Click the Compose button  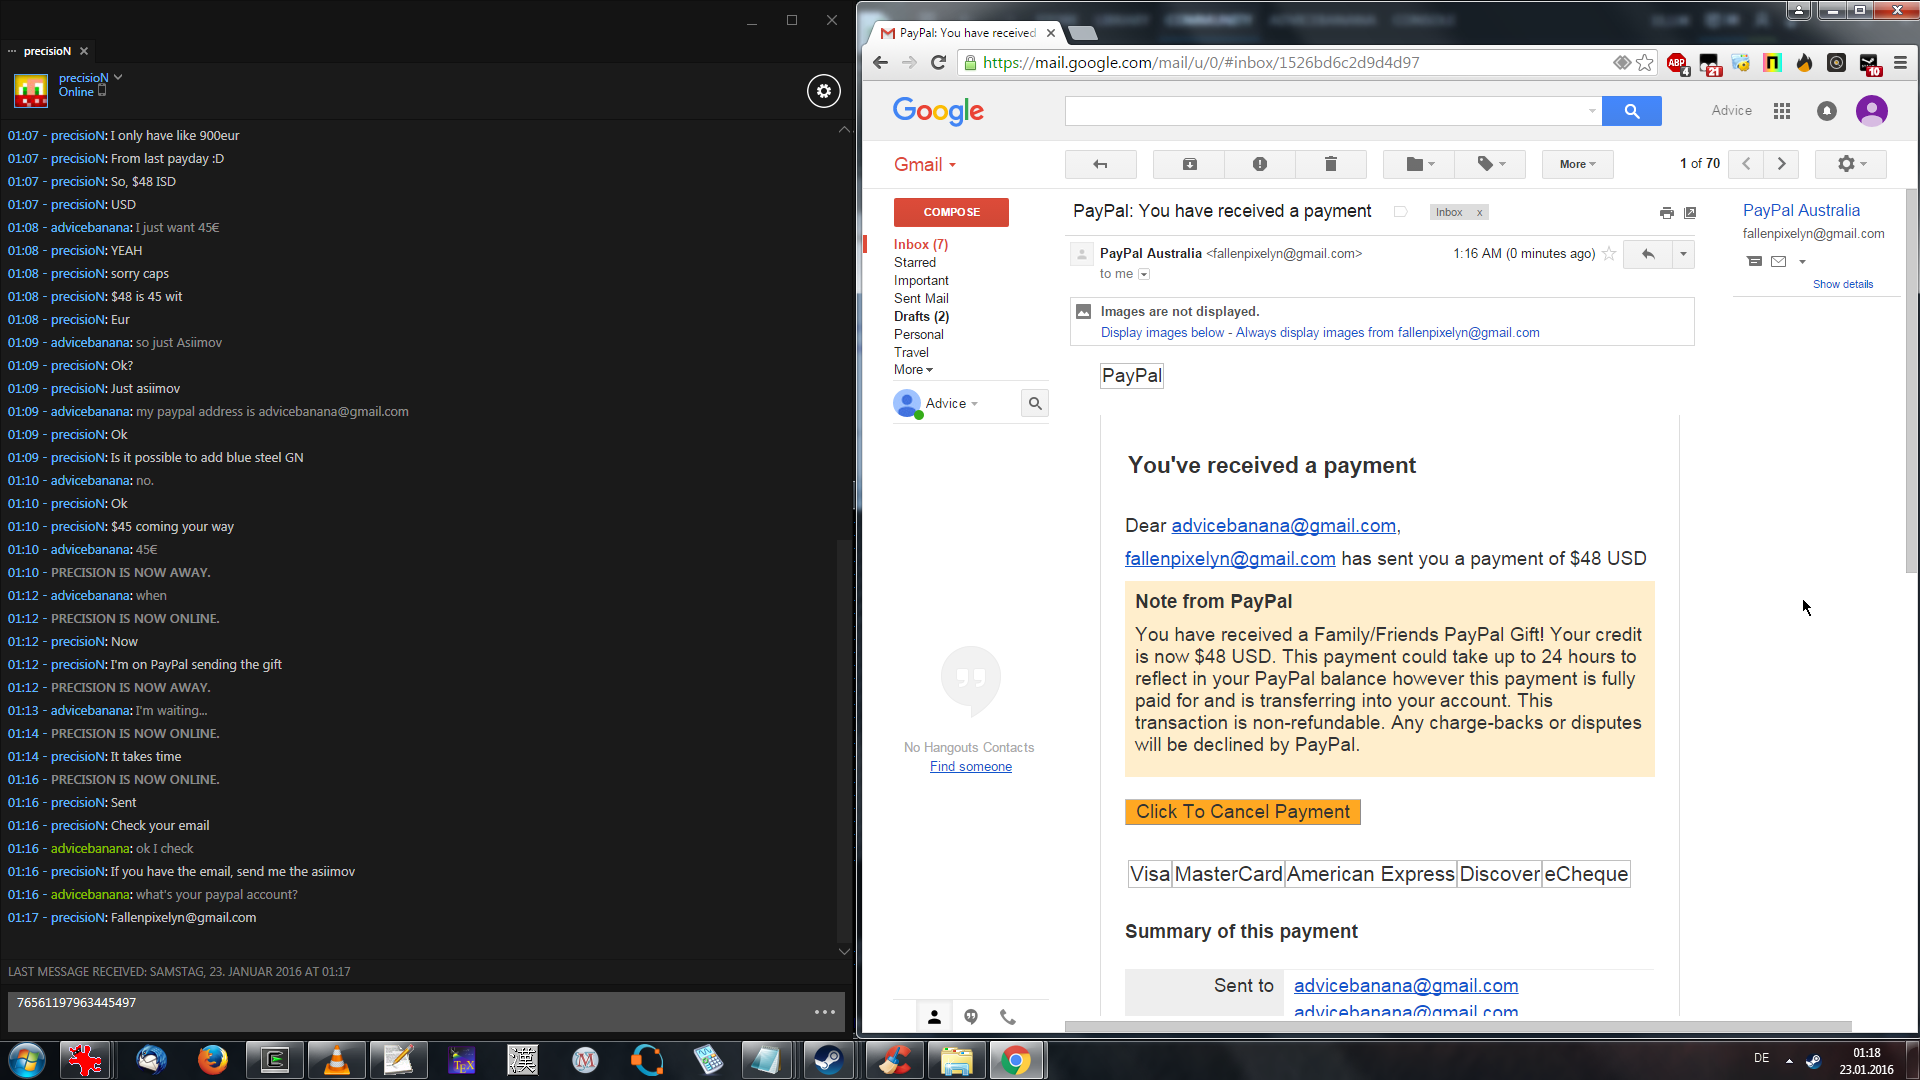(951, 212)
